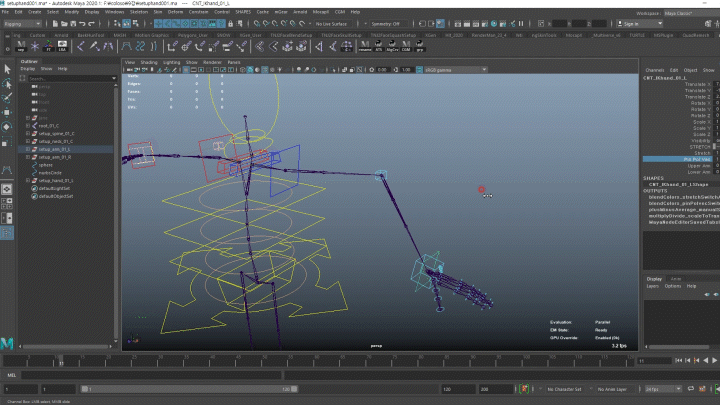Expand setup_hand_01_L in the Outliner
Screen dimensions: 720x405
tap(28, 180)
